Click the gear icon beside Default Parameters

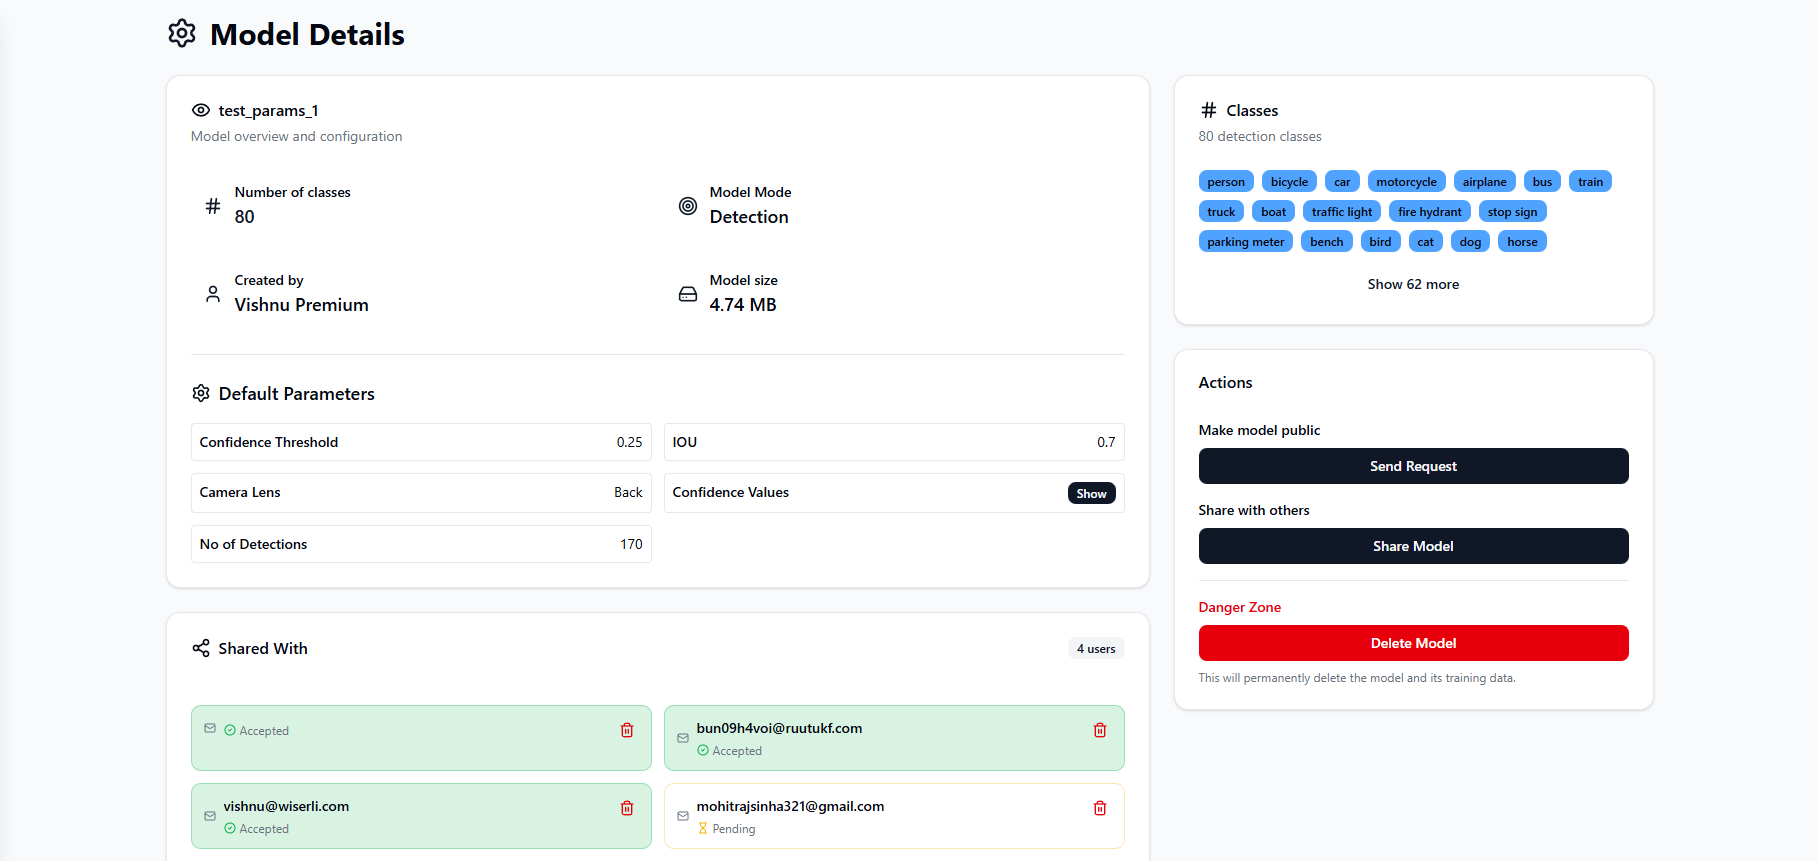coord(201,393)
